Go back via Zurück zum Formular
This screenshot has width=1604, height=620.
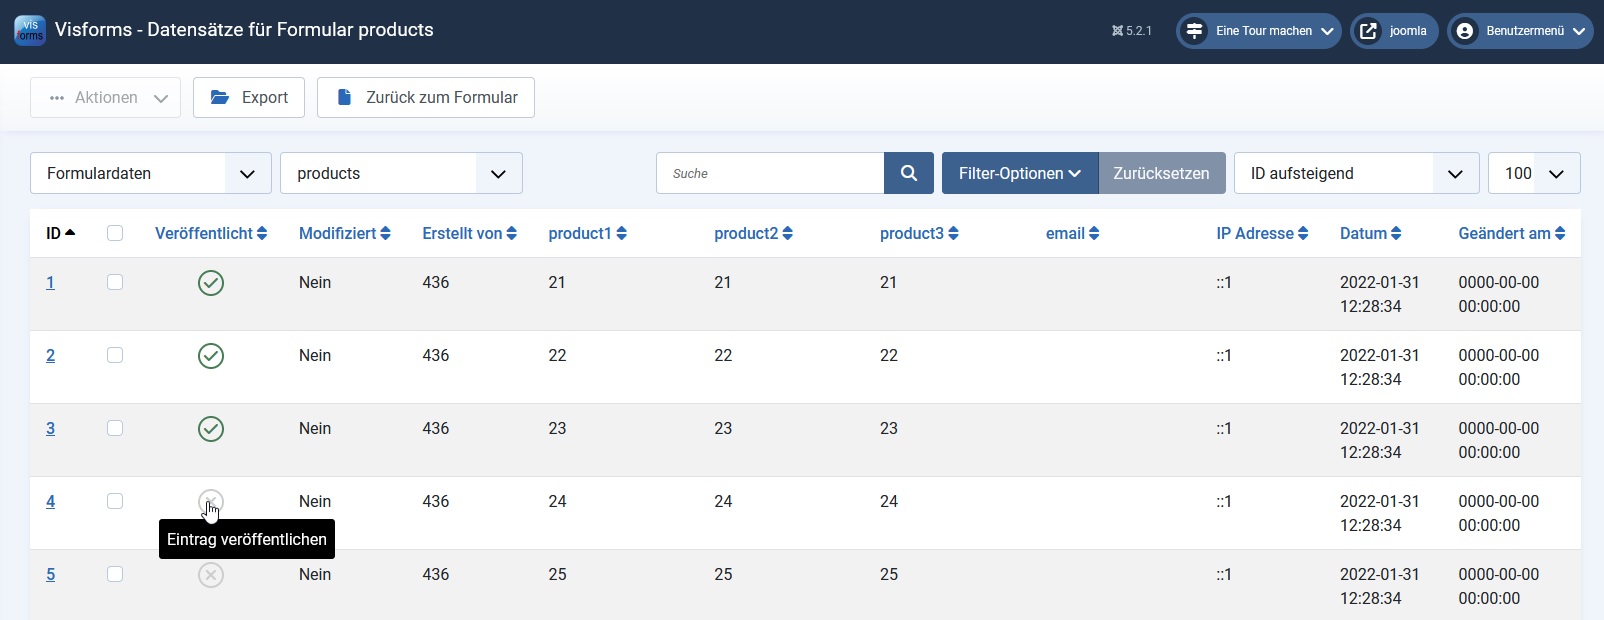click(x=426, y=97)
